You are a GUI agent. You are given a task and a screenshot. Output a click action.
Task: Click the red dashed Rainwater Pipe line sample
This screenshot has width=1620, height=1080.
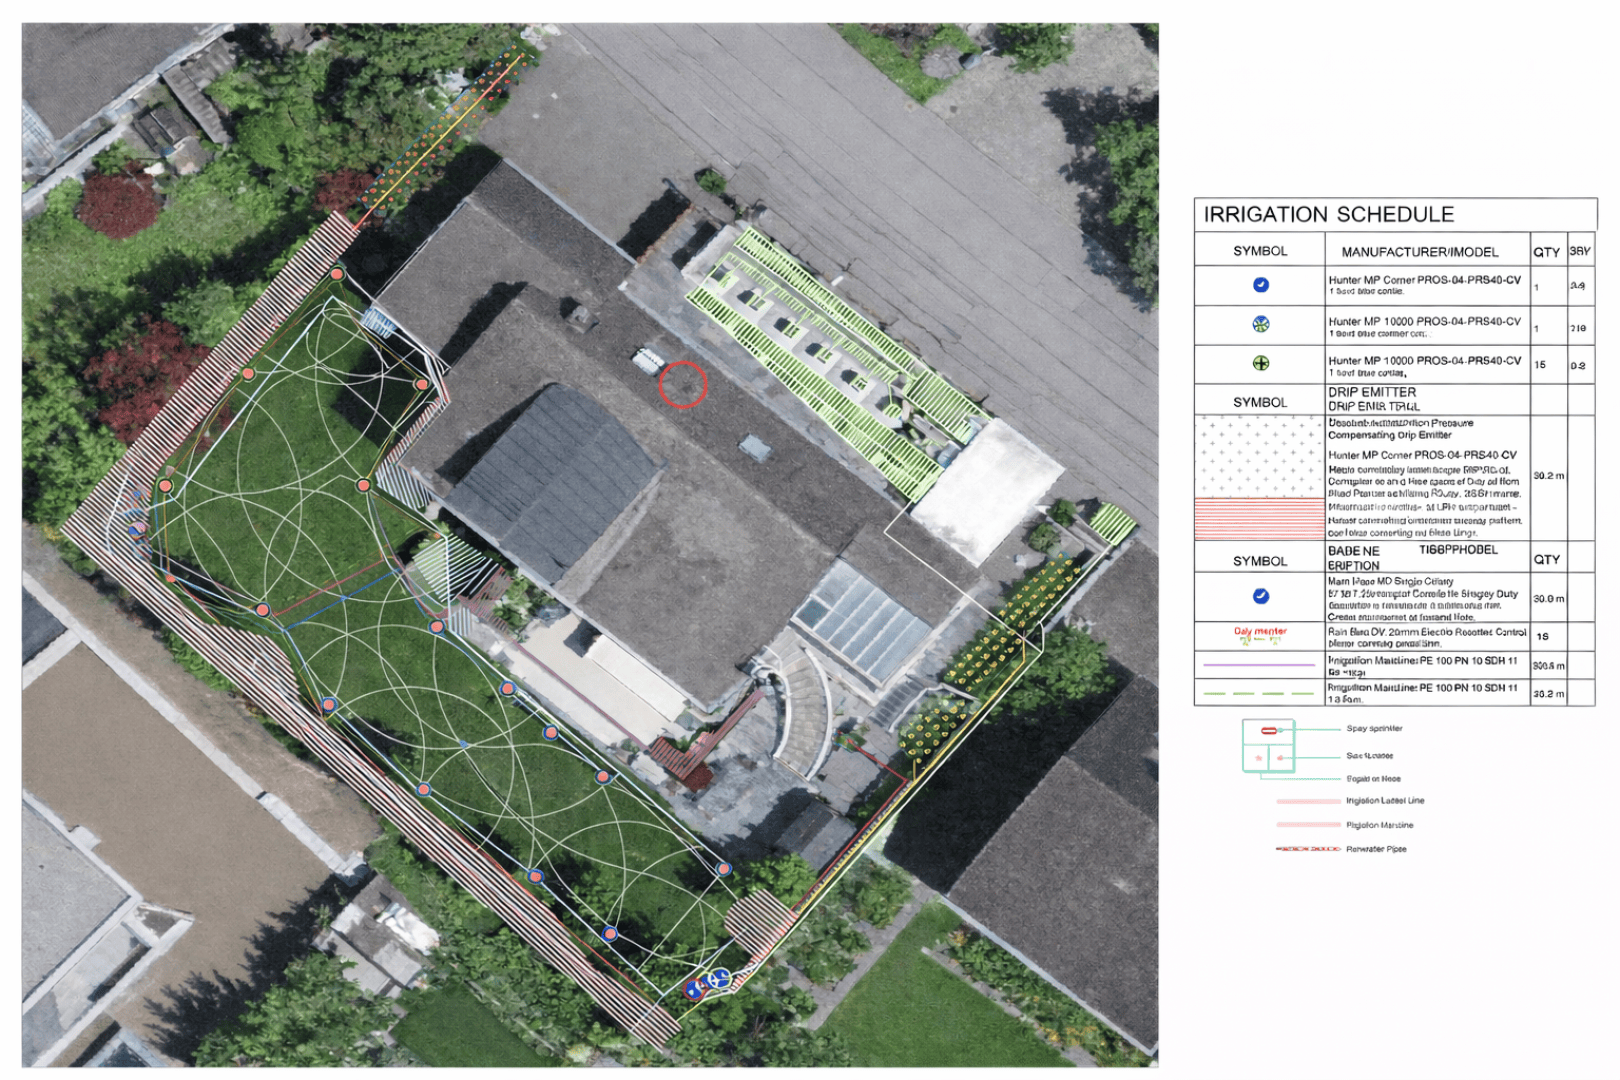[1307, 849]
